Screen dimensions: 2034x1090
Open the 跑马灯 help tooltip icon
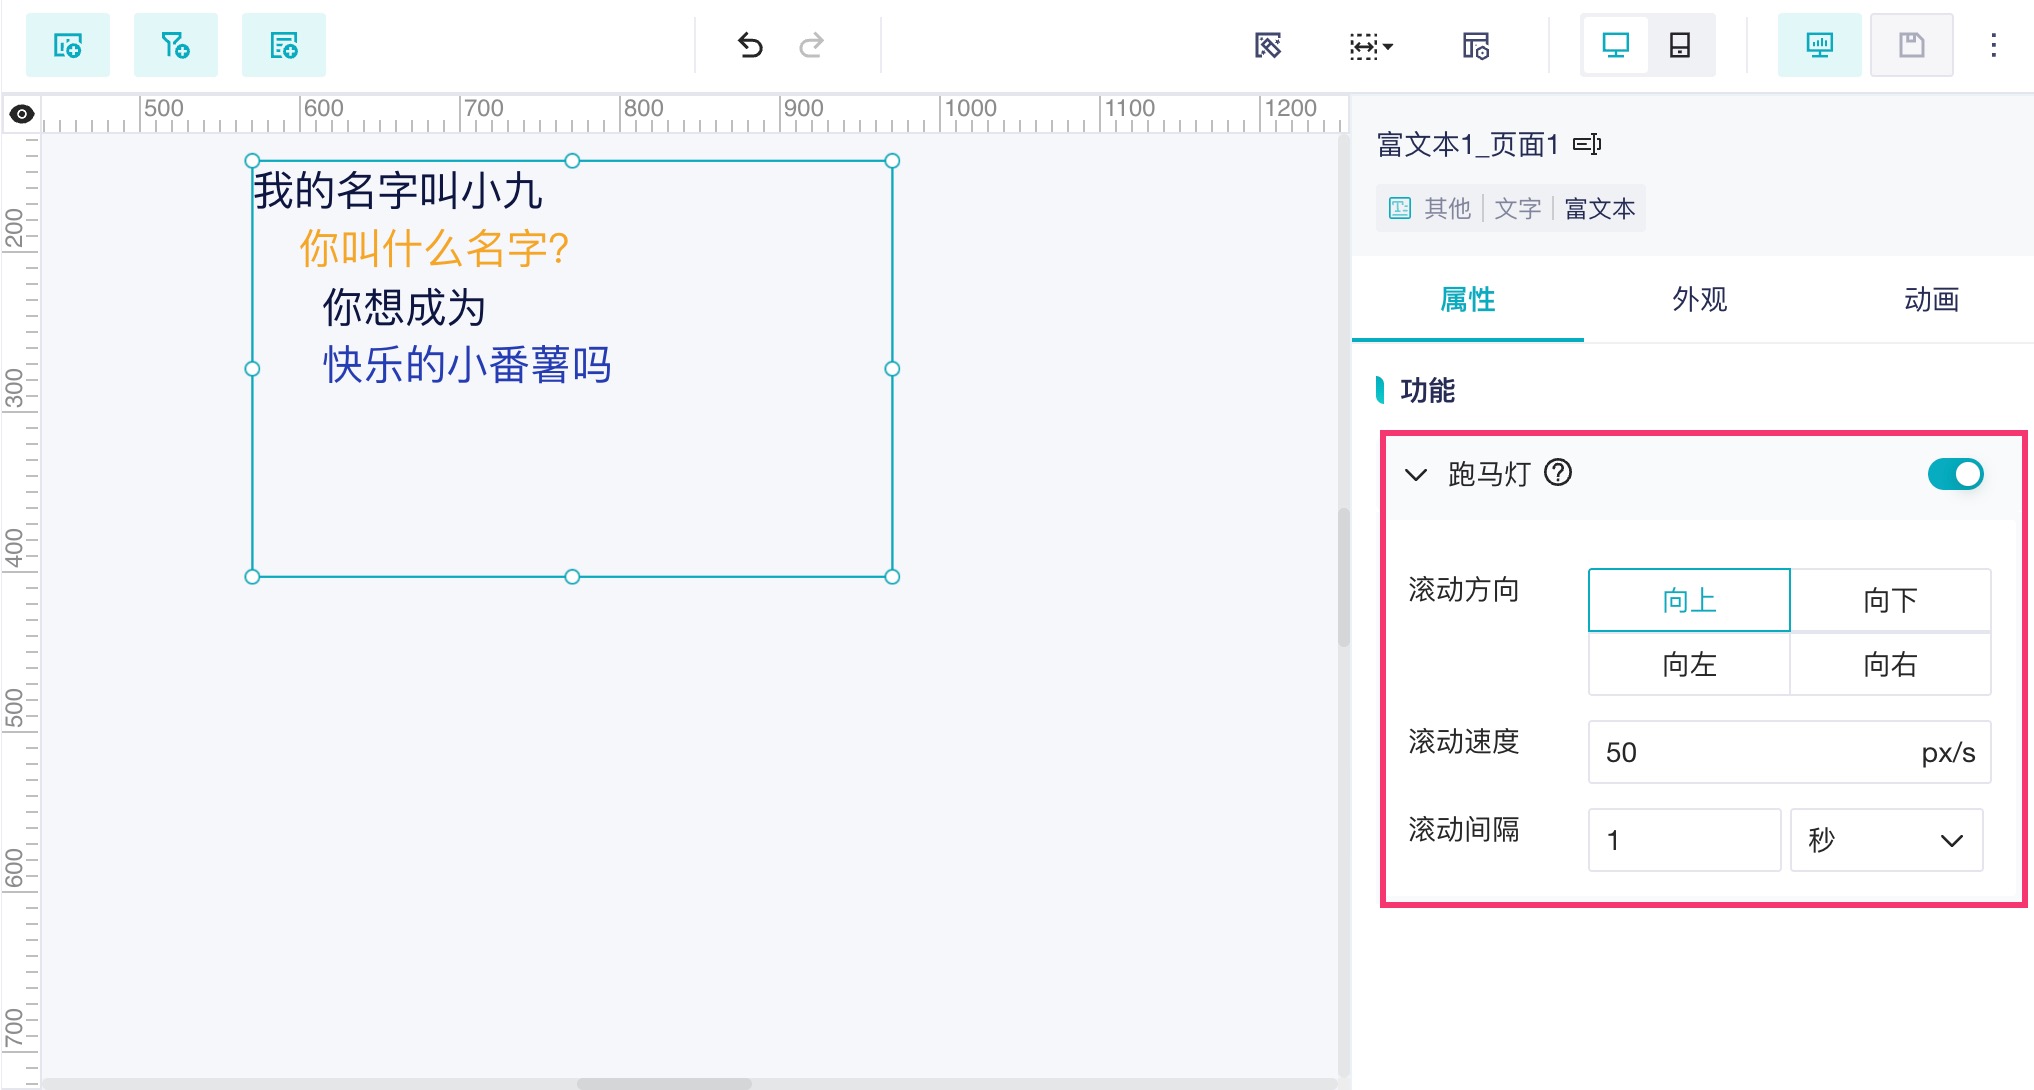[1558, 472]
